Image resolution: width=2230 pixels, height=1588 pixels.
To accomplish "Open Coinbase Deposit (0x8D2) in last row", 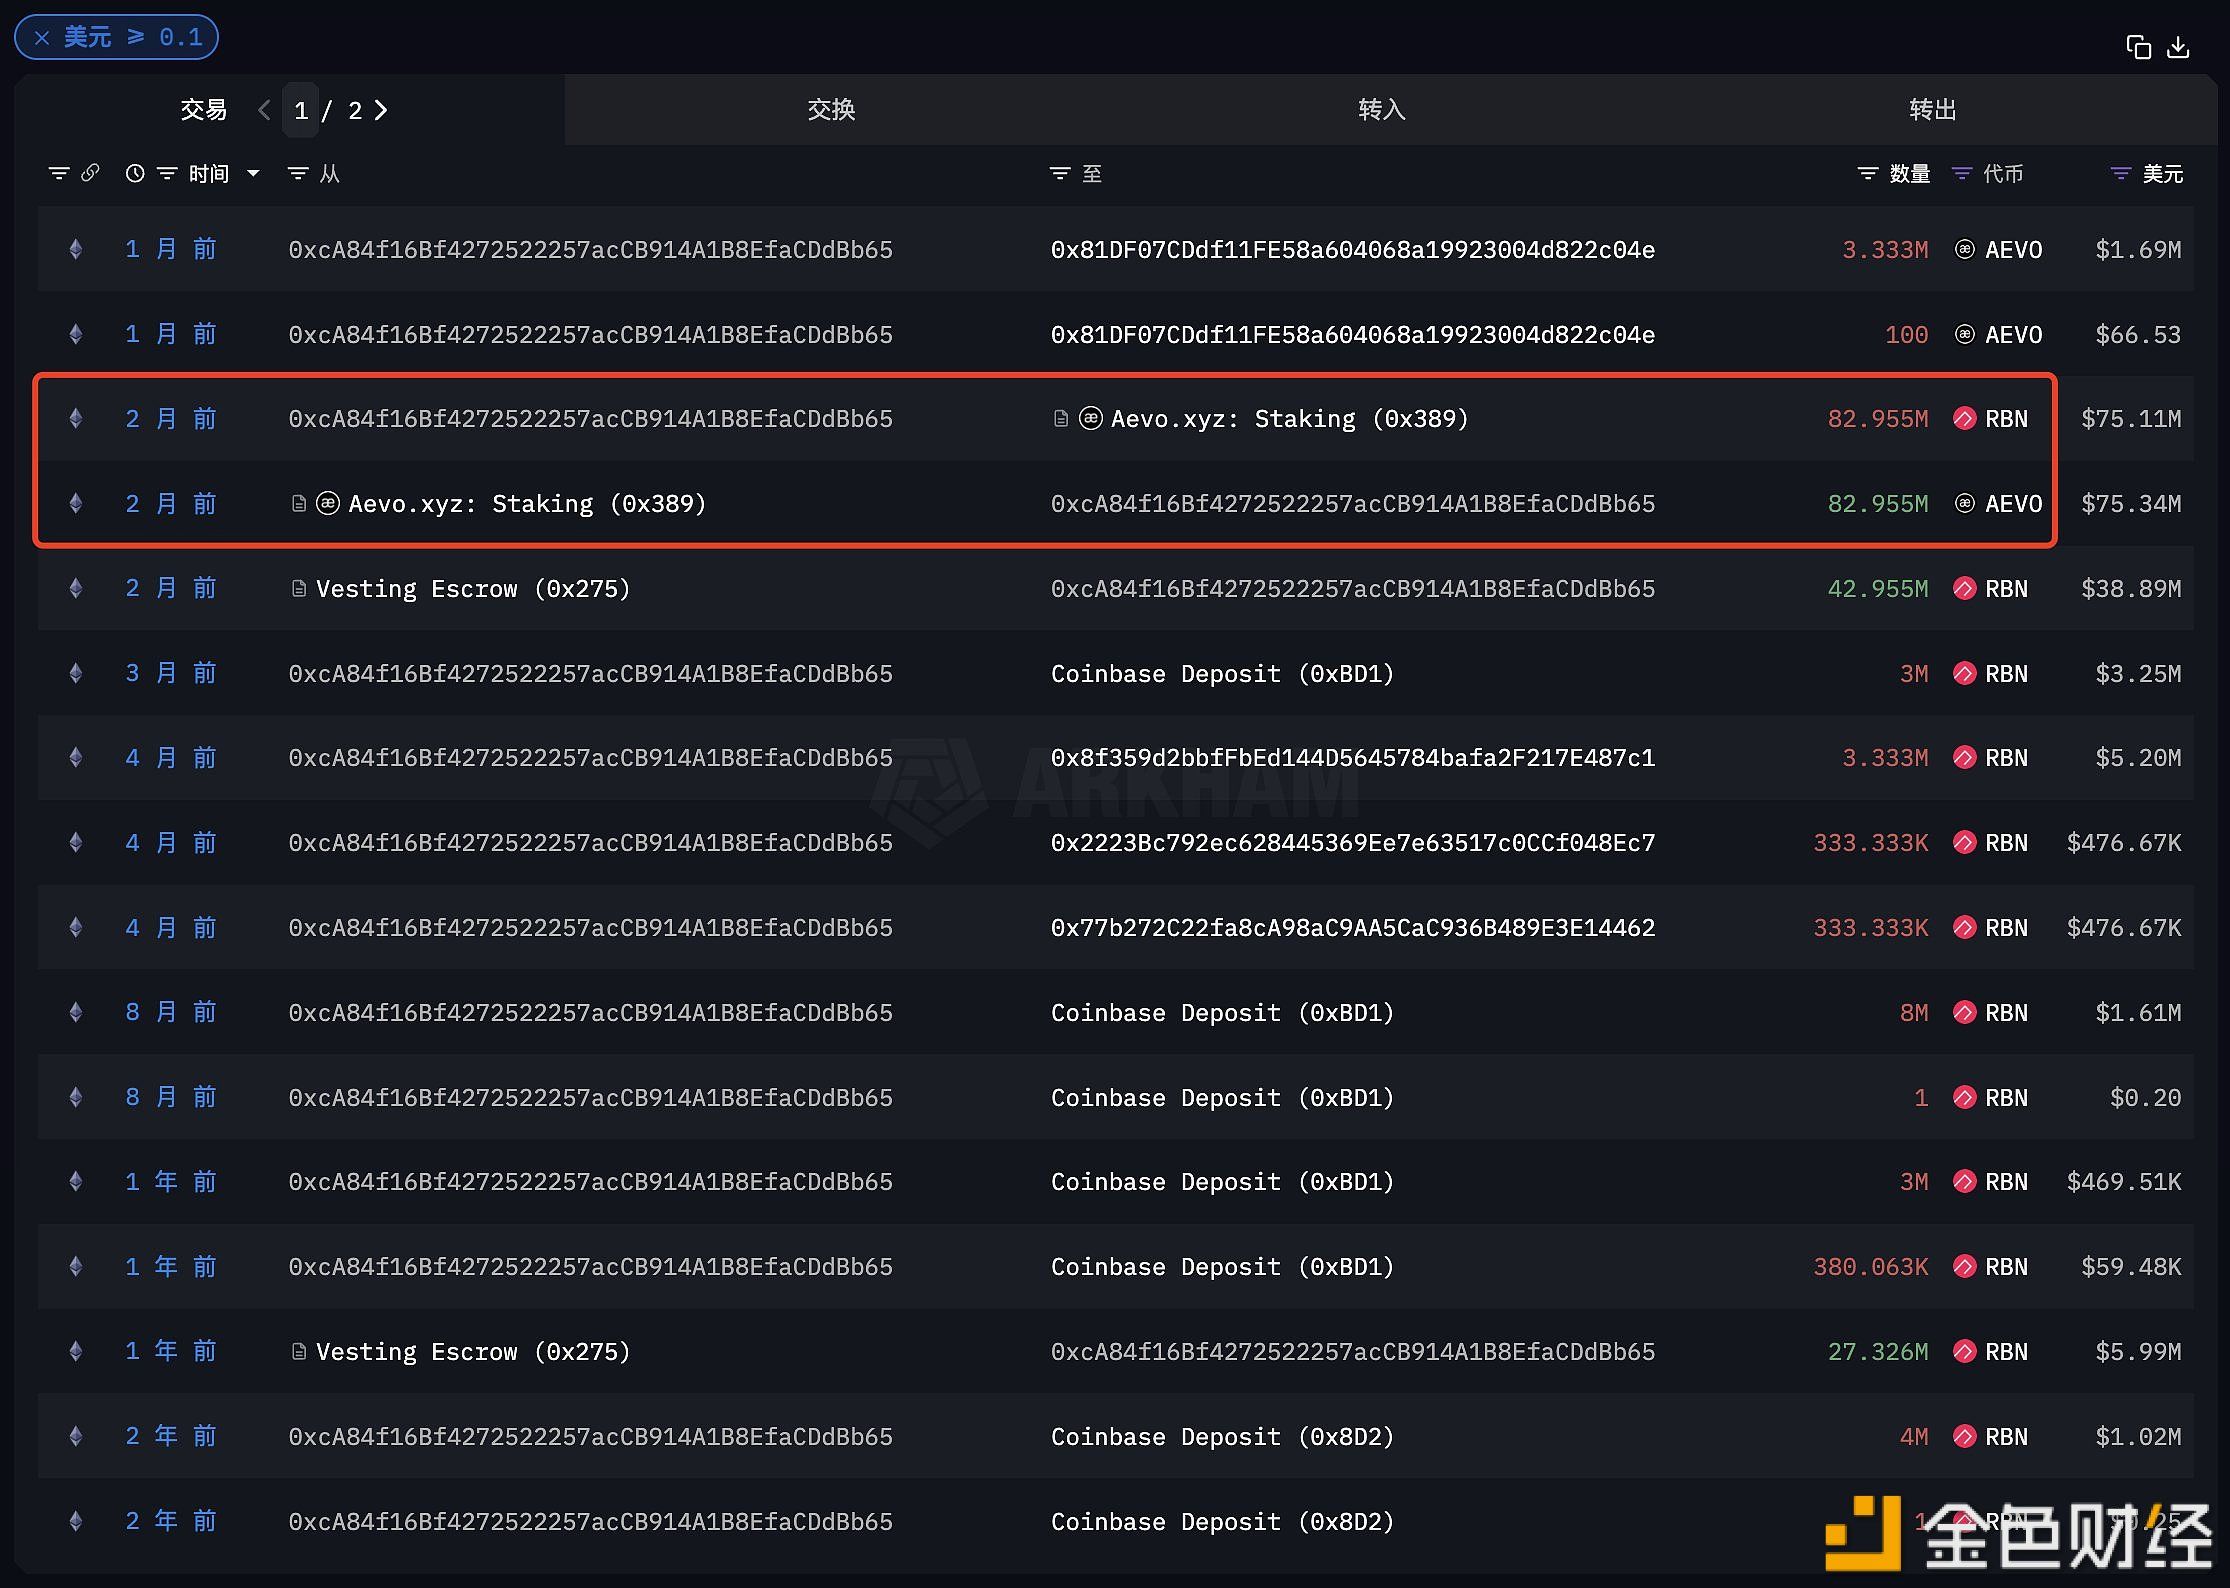I will [x=1222, y=1522].
